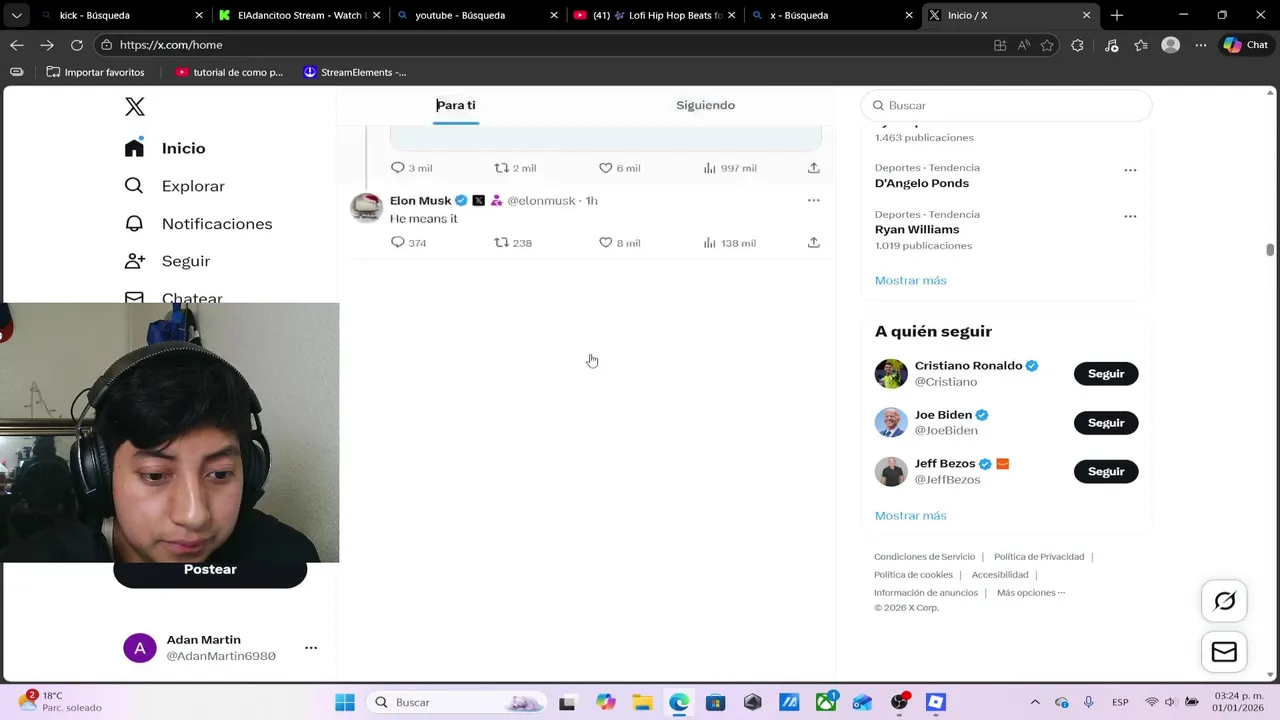
Task: Add this page to favorites star
Action: point(1047,45)
